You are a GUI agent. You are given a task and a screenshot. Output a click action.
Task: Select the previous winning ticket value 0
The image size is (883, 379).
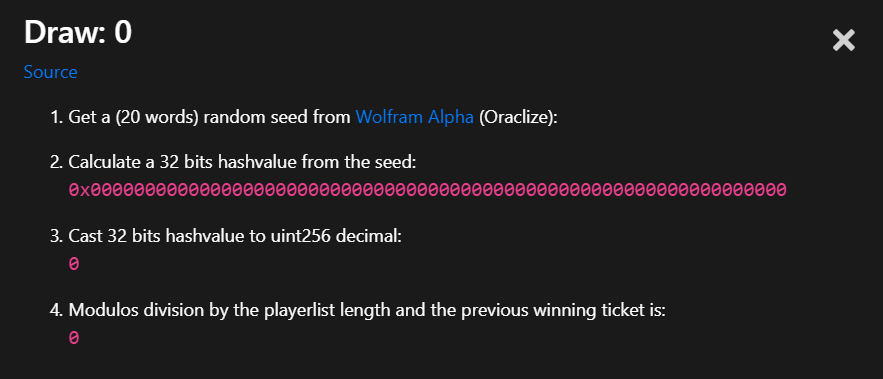[x=74, y=338]
